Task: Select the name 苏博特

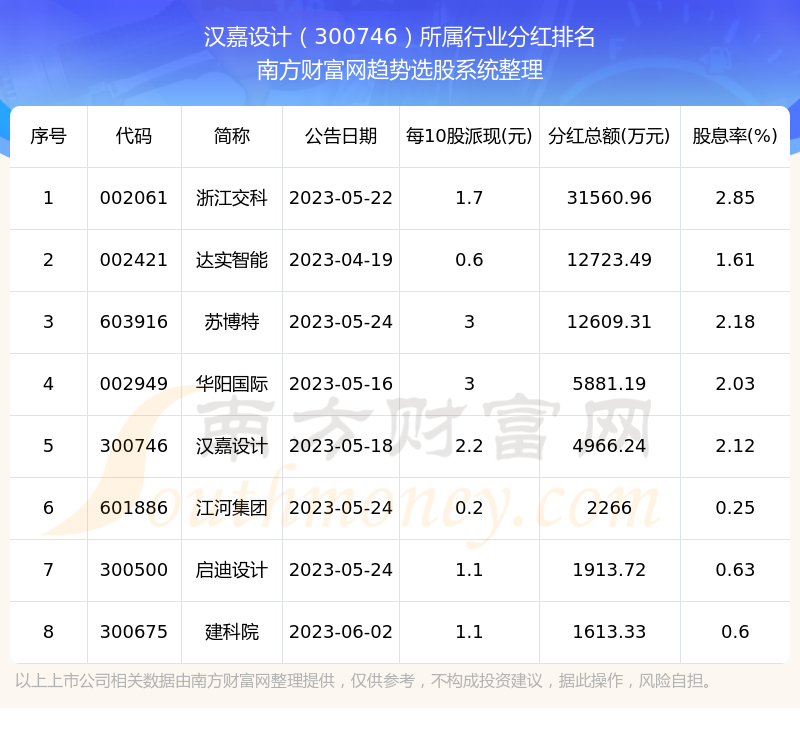Action: 232,322
